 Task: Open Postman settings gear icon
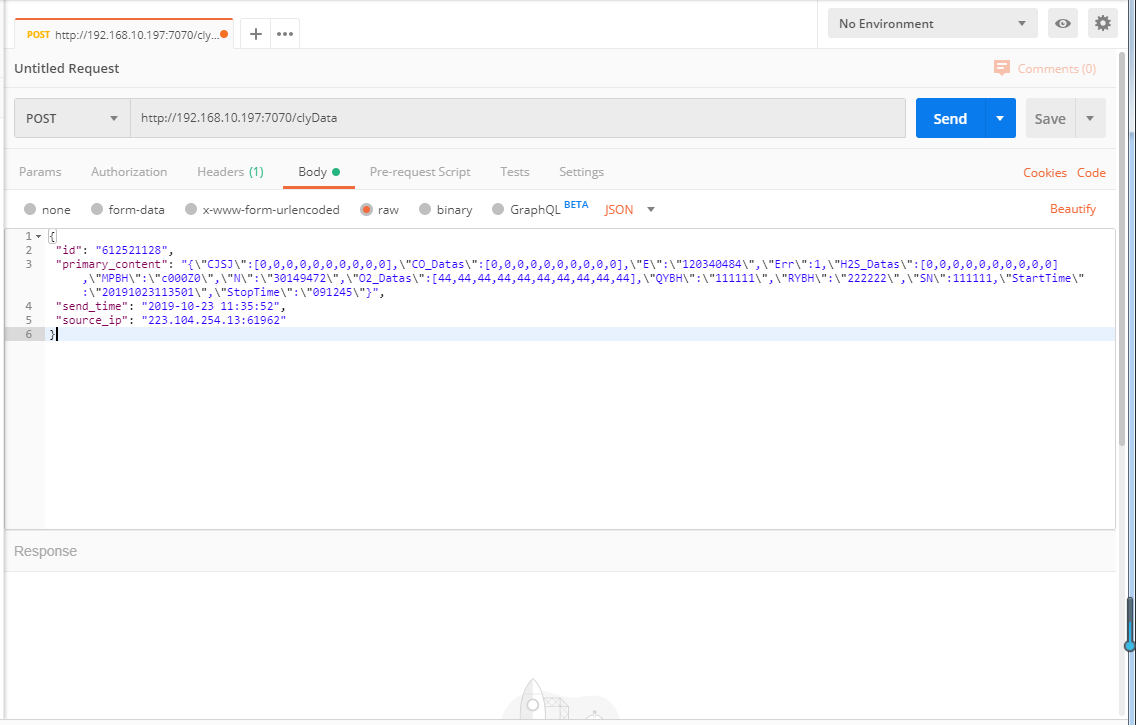click(1102, 22)
